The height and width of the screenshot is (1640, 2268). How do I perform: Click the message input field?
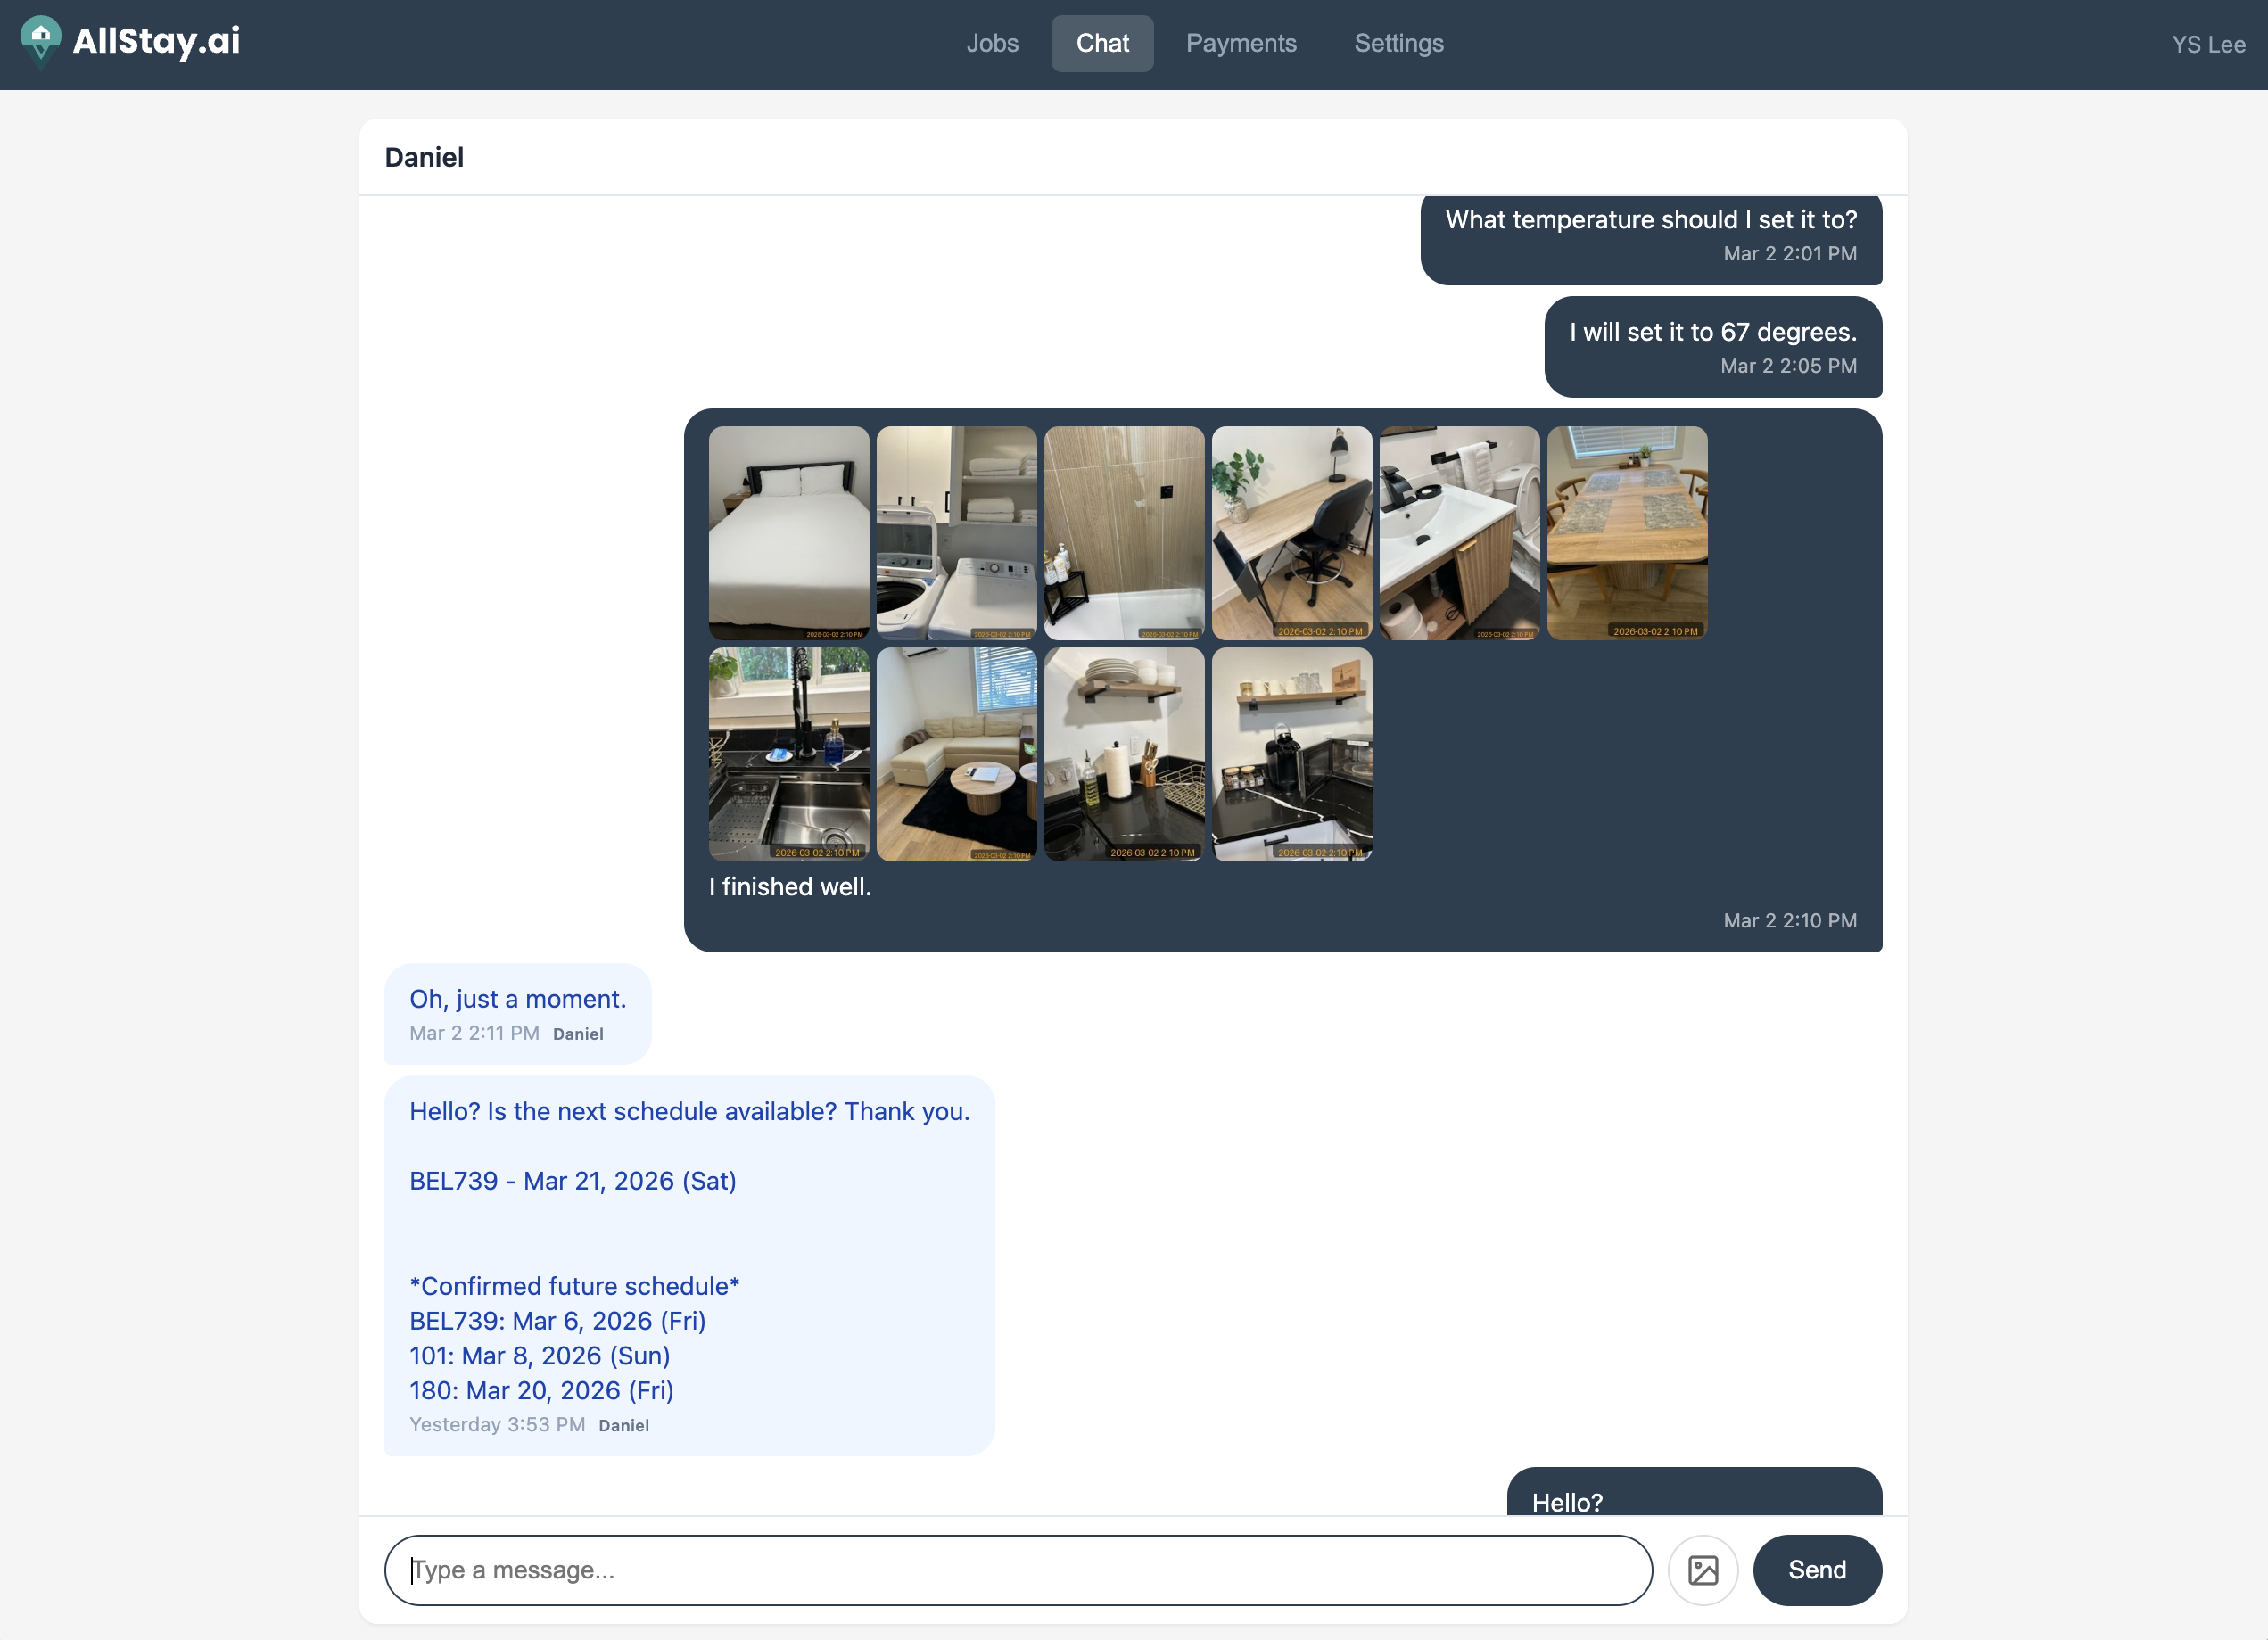pyautogui.click(x=1018, y=1569)
